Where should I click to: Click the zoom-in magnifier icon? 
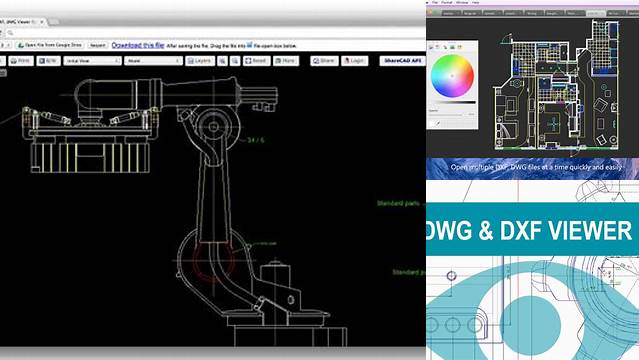(x=222, y=61)
